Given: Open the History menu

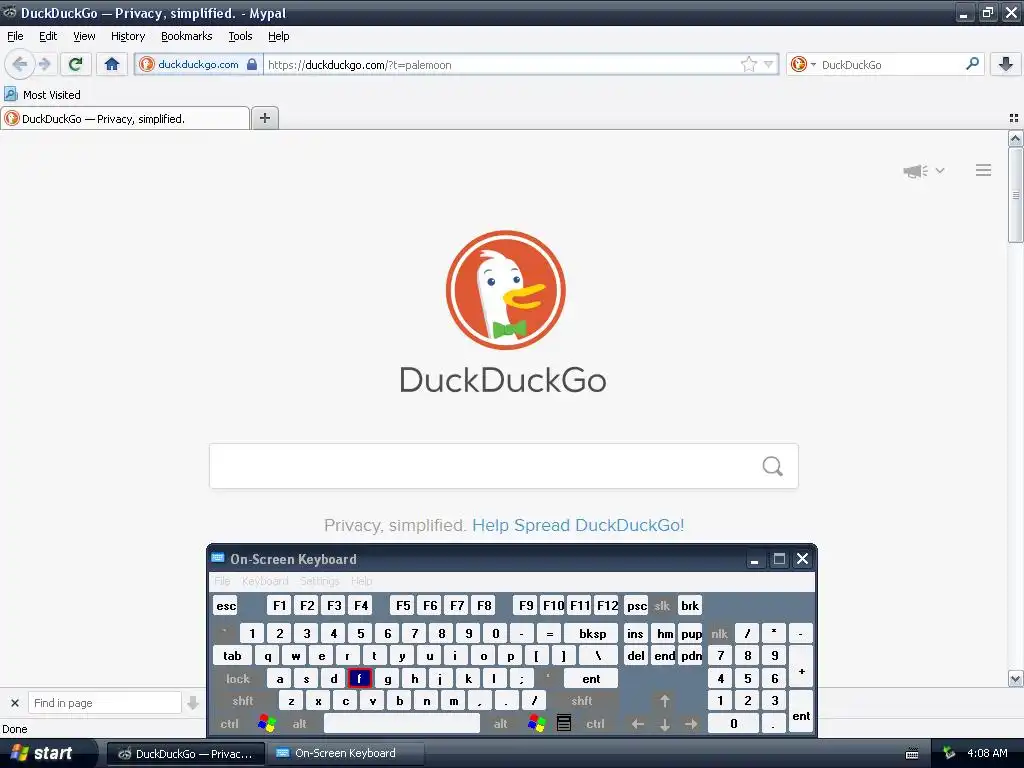Looking at the screenshot, I should pos(128,36).
